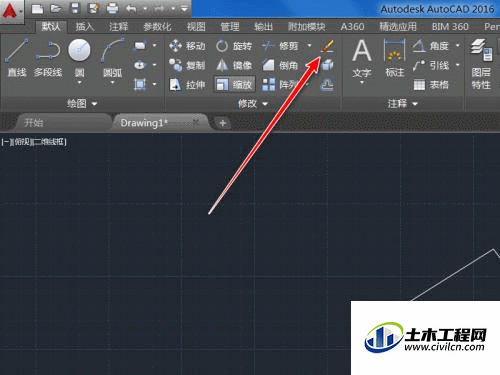Close the Drawing1* tab
The width and height of the screenshot is (500, 375).
[x=196, y=122]
